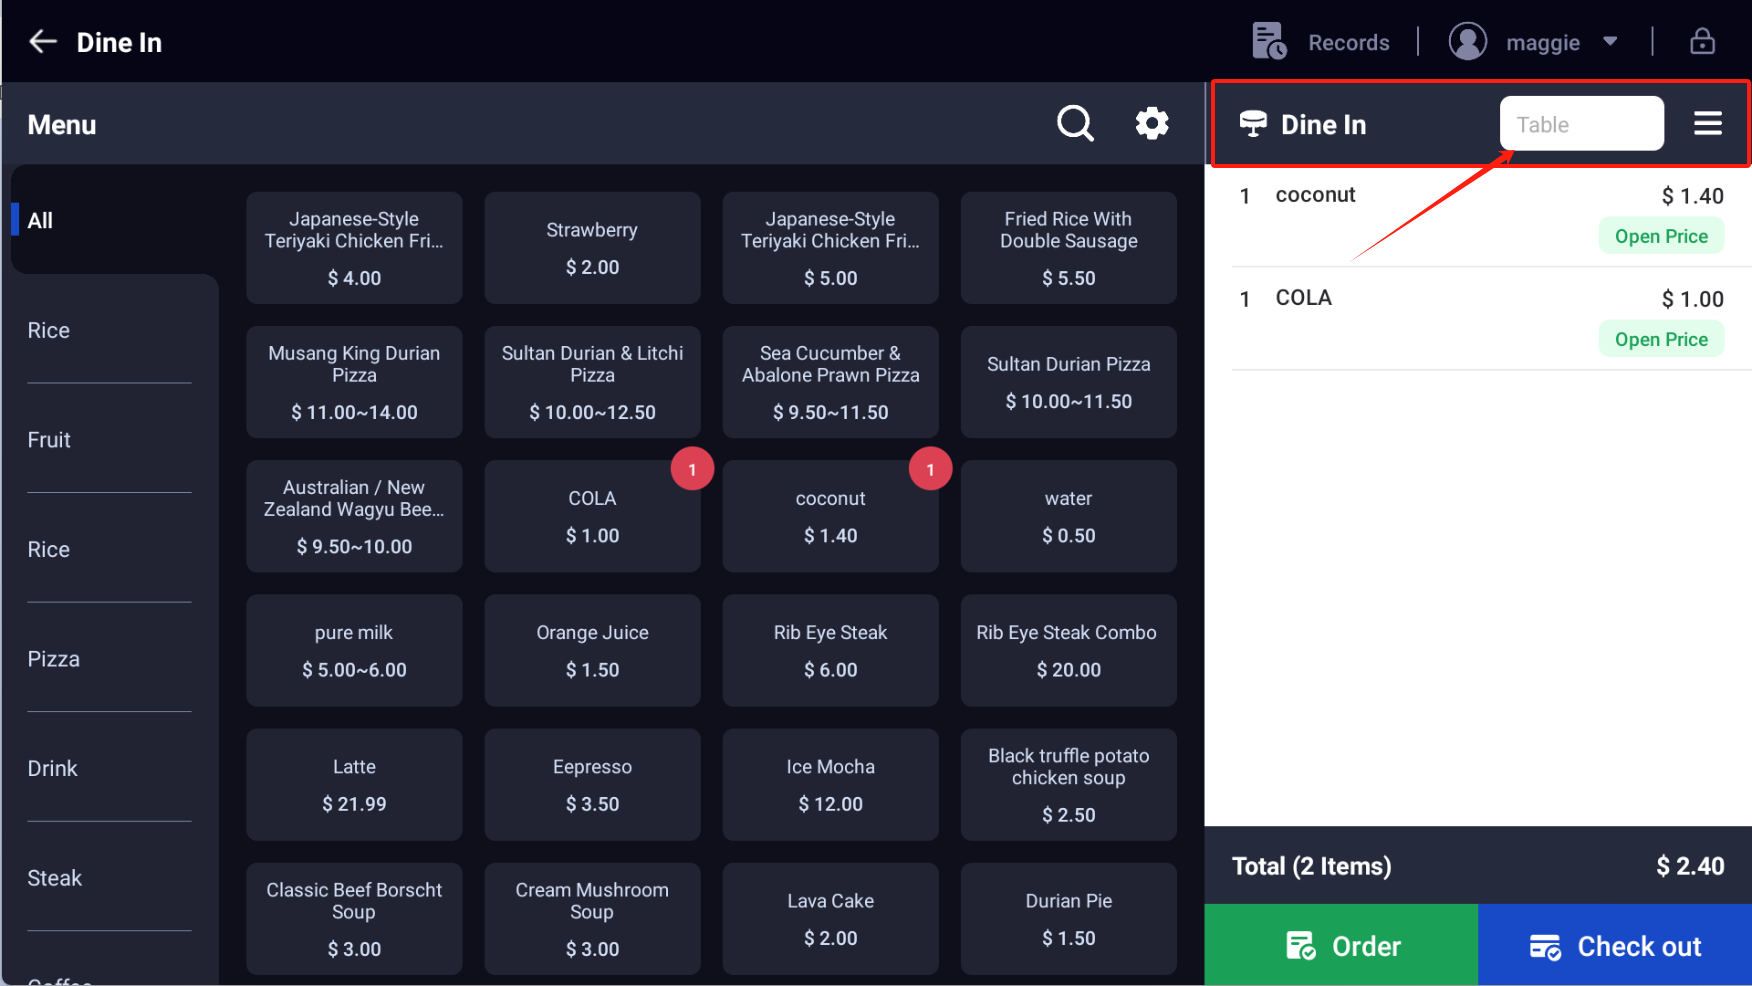
Task: Click the Dine In dining table icon
Action: coord(1254,123)
